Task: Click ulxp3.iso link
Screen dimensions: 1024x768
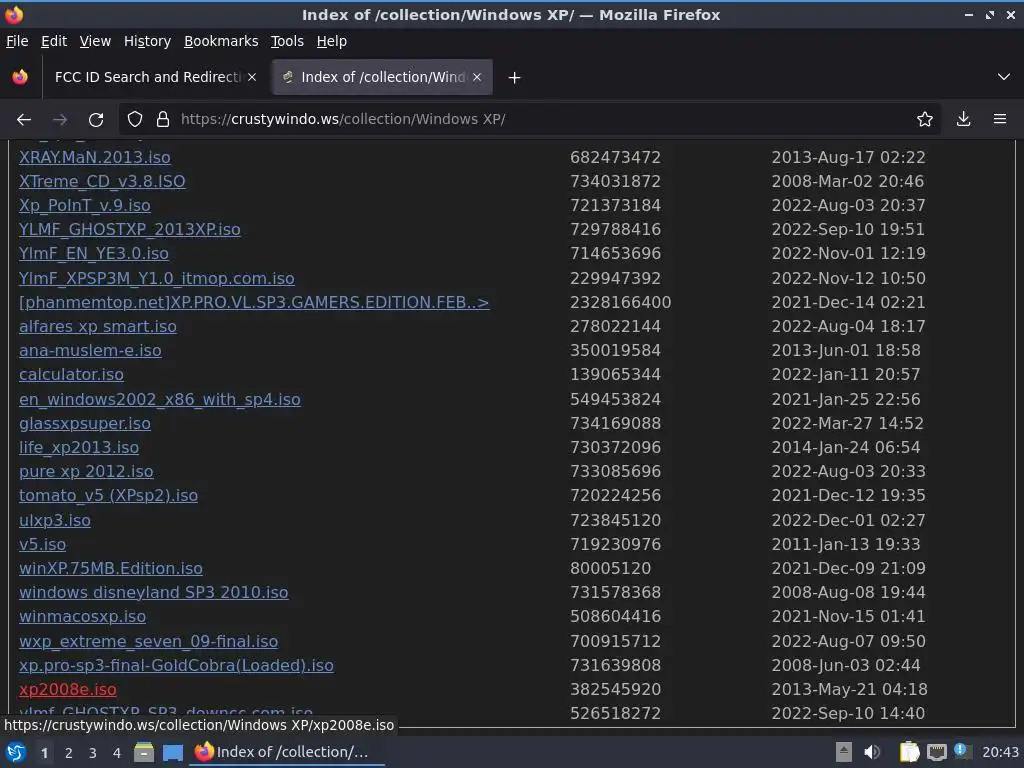Action: (55, 520)
